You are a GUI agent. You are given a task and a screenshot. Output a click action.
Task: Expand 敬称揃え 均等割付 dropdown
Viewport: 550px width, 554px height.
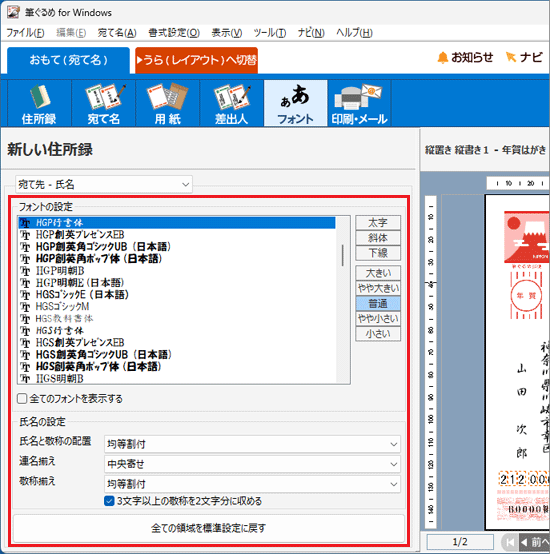pyautogui.click(x=252, y=484)
